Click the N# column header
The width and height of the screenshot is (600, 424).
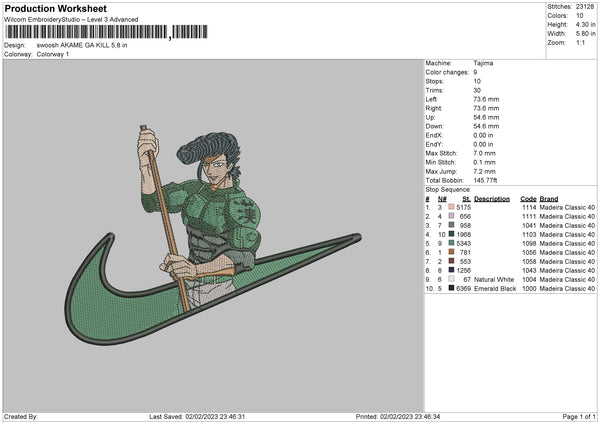coord(442,198)
